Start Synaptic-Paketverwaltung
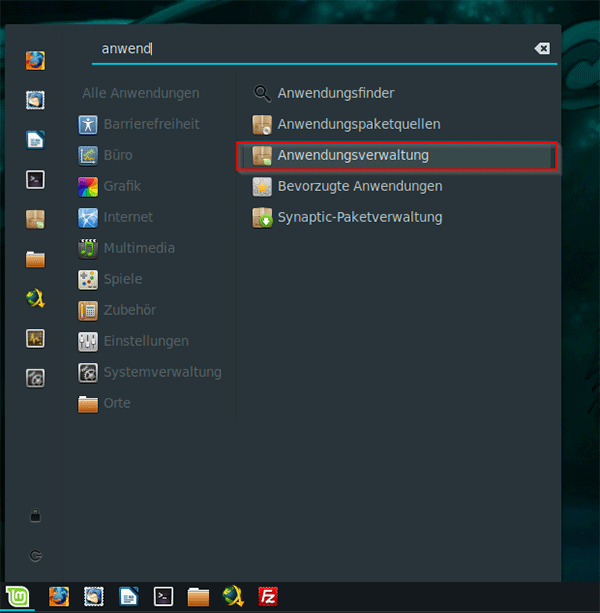Screen dimensions: 600x613 tap(359, 217)
